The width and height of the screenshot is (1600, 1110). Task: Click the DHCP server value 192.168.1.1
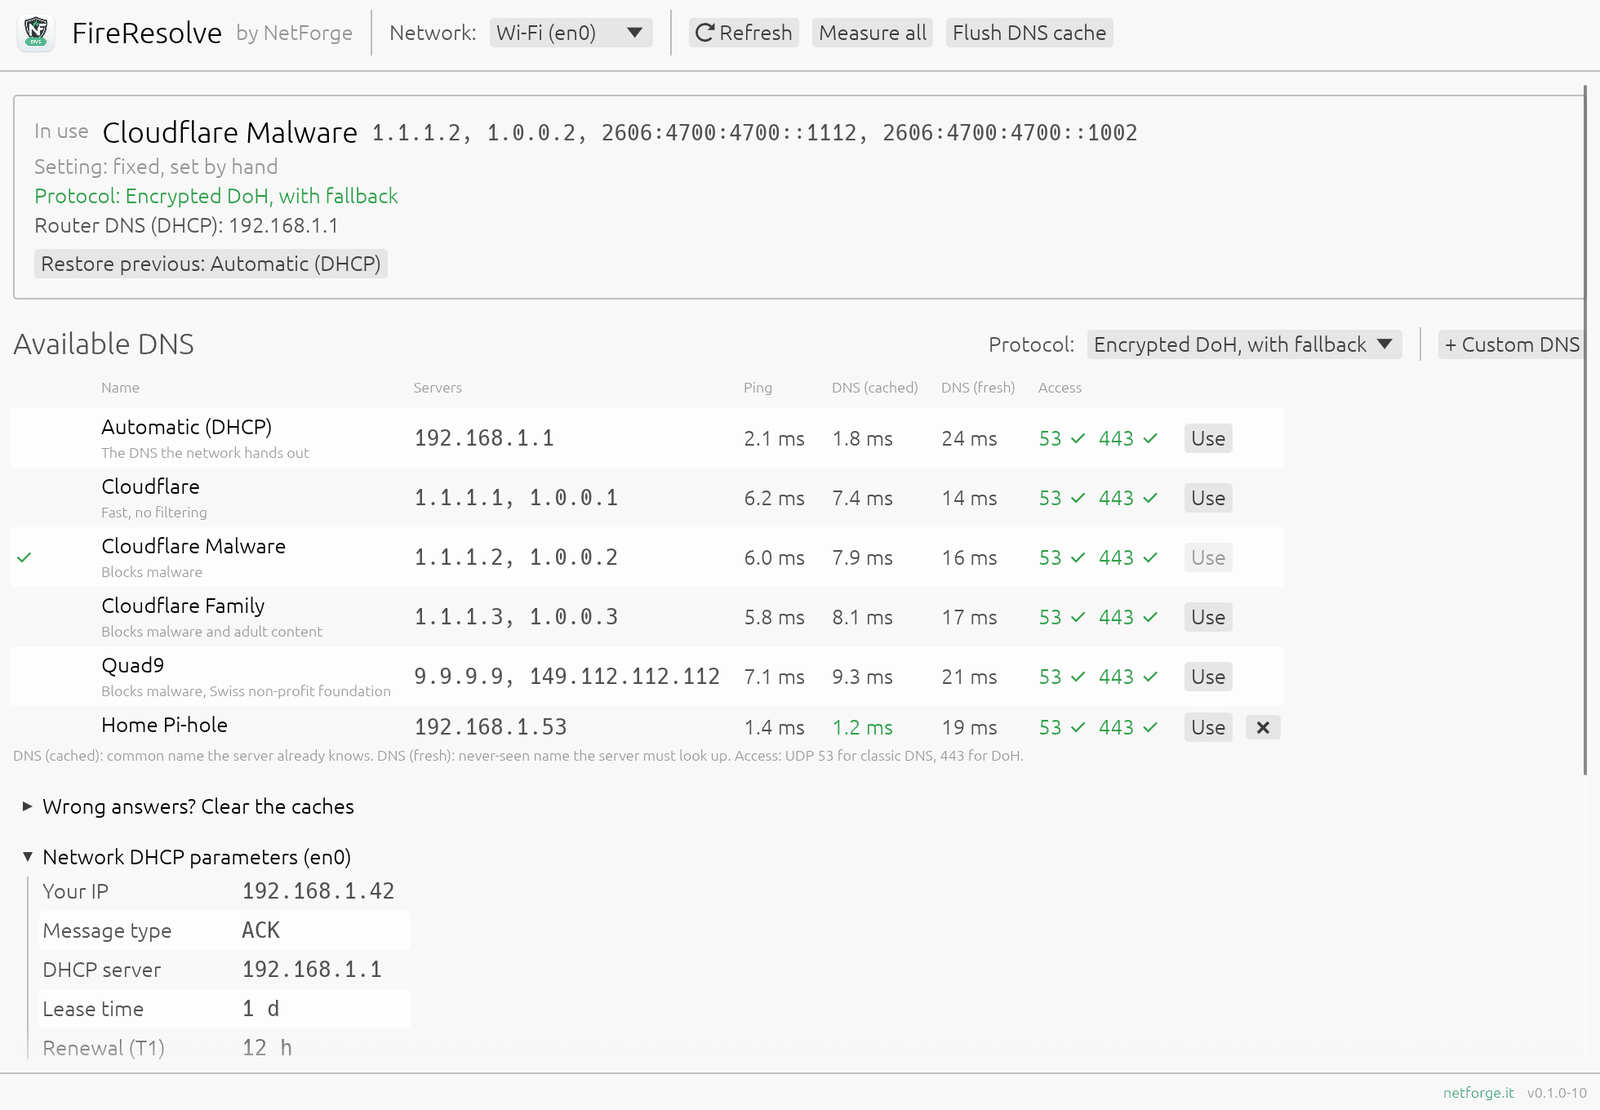coord(312,969)
